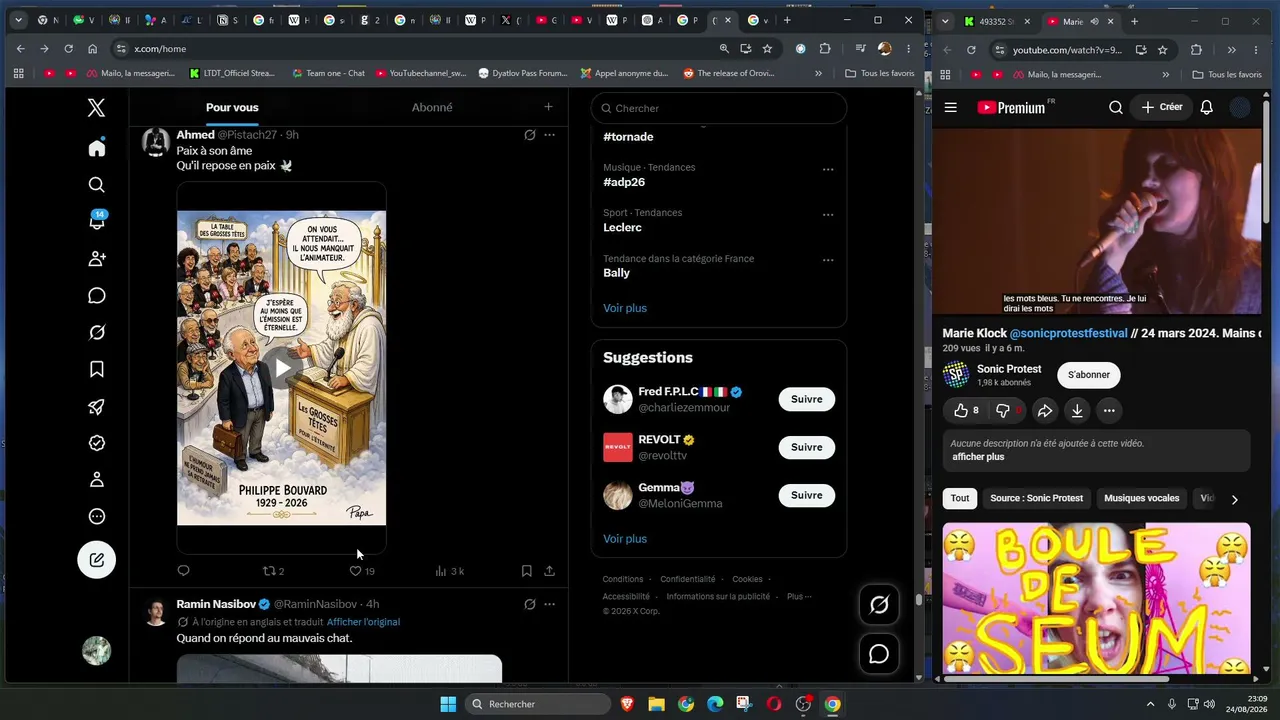Share Ahmed's post via share icon
This screenshot has width=1280, height=720.
tap(549, 571)
